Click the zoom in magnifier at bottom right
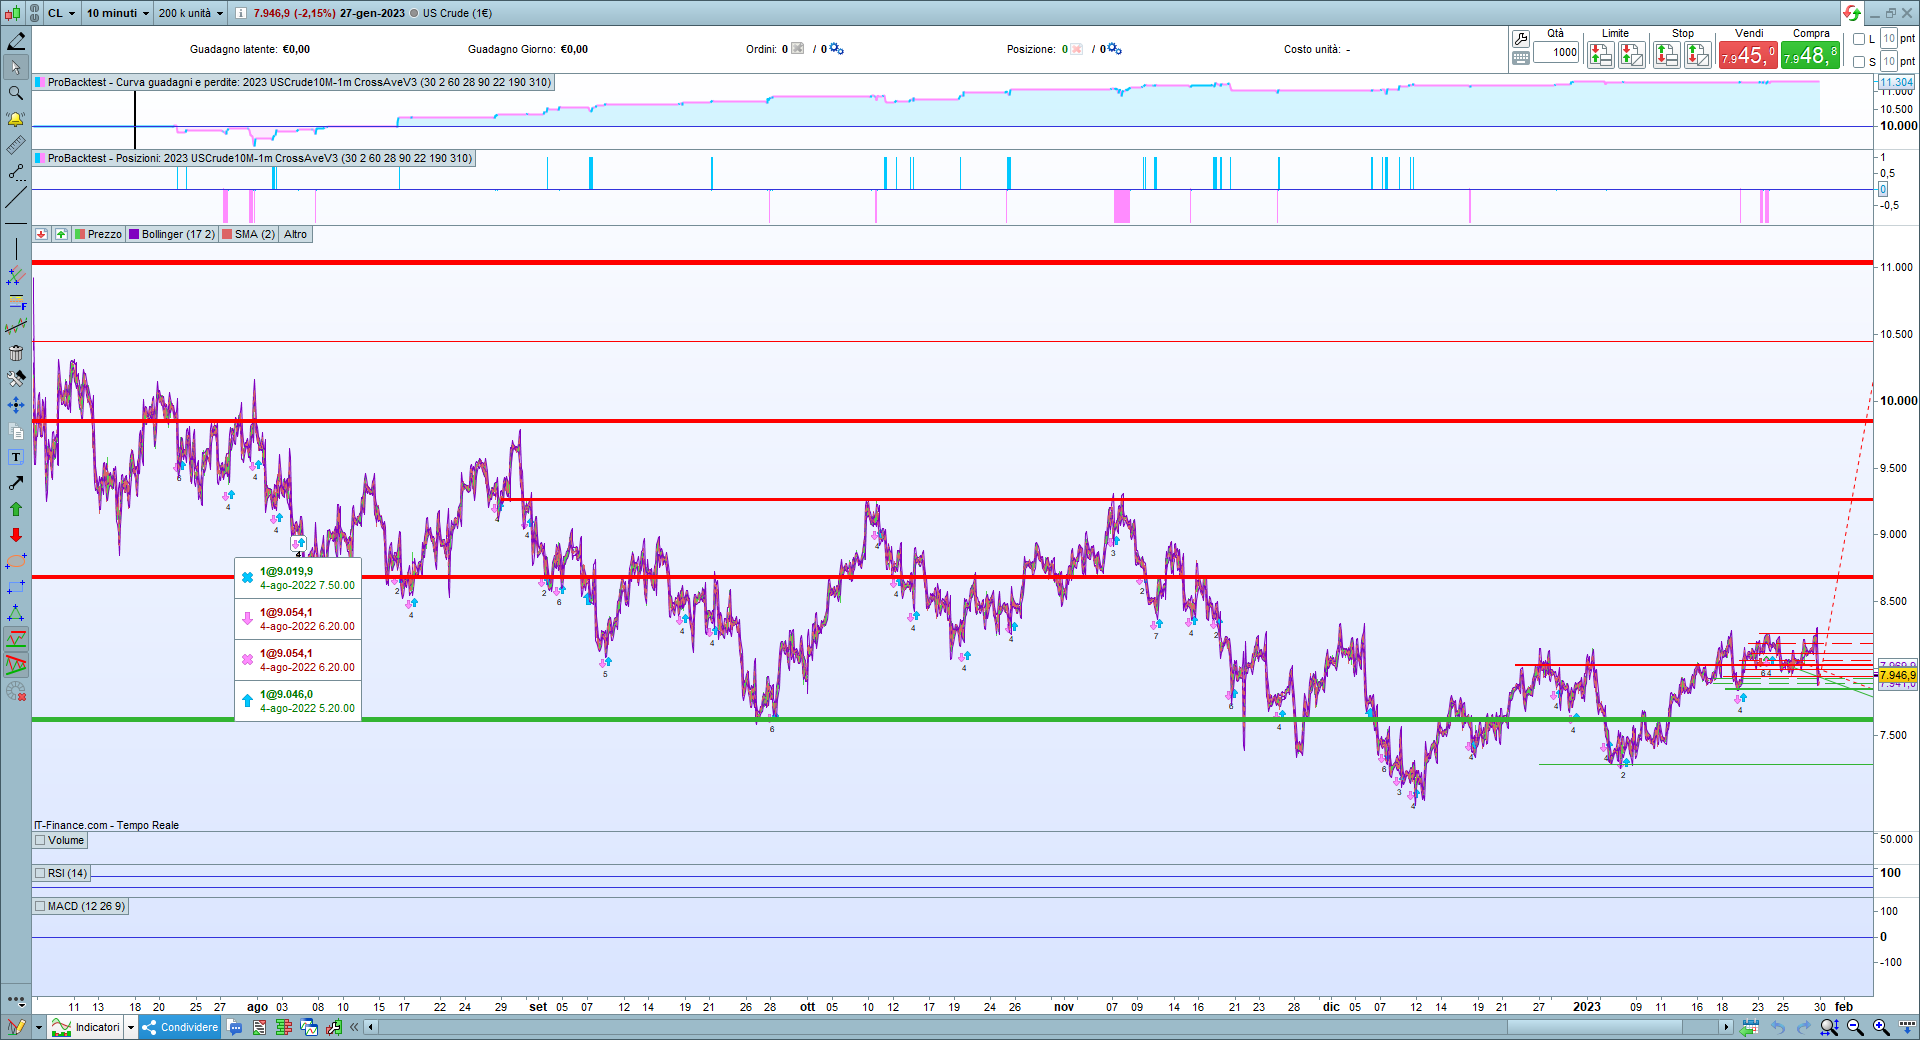Viewport: 1920px width, 1040px height. (1881, 1027)
